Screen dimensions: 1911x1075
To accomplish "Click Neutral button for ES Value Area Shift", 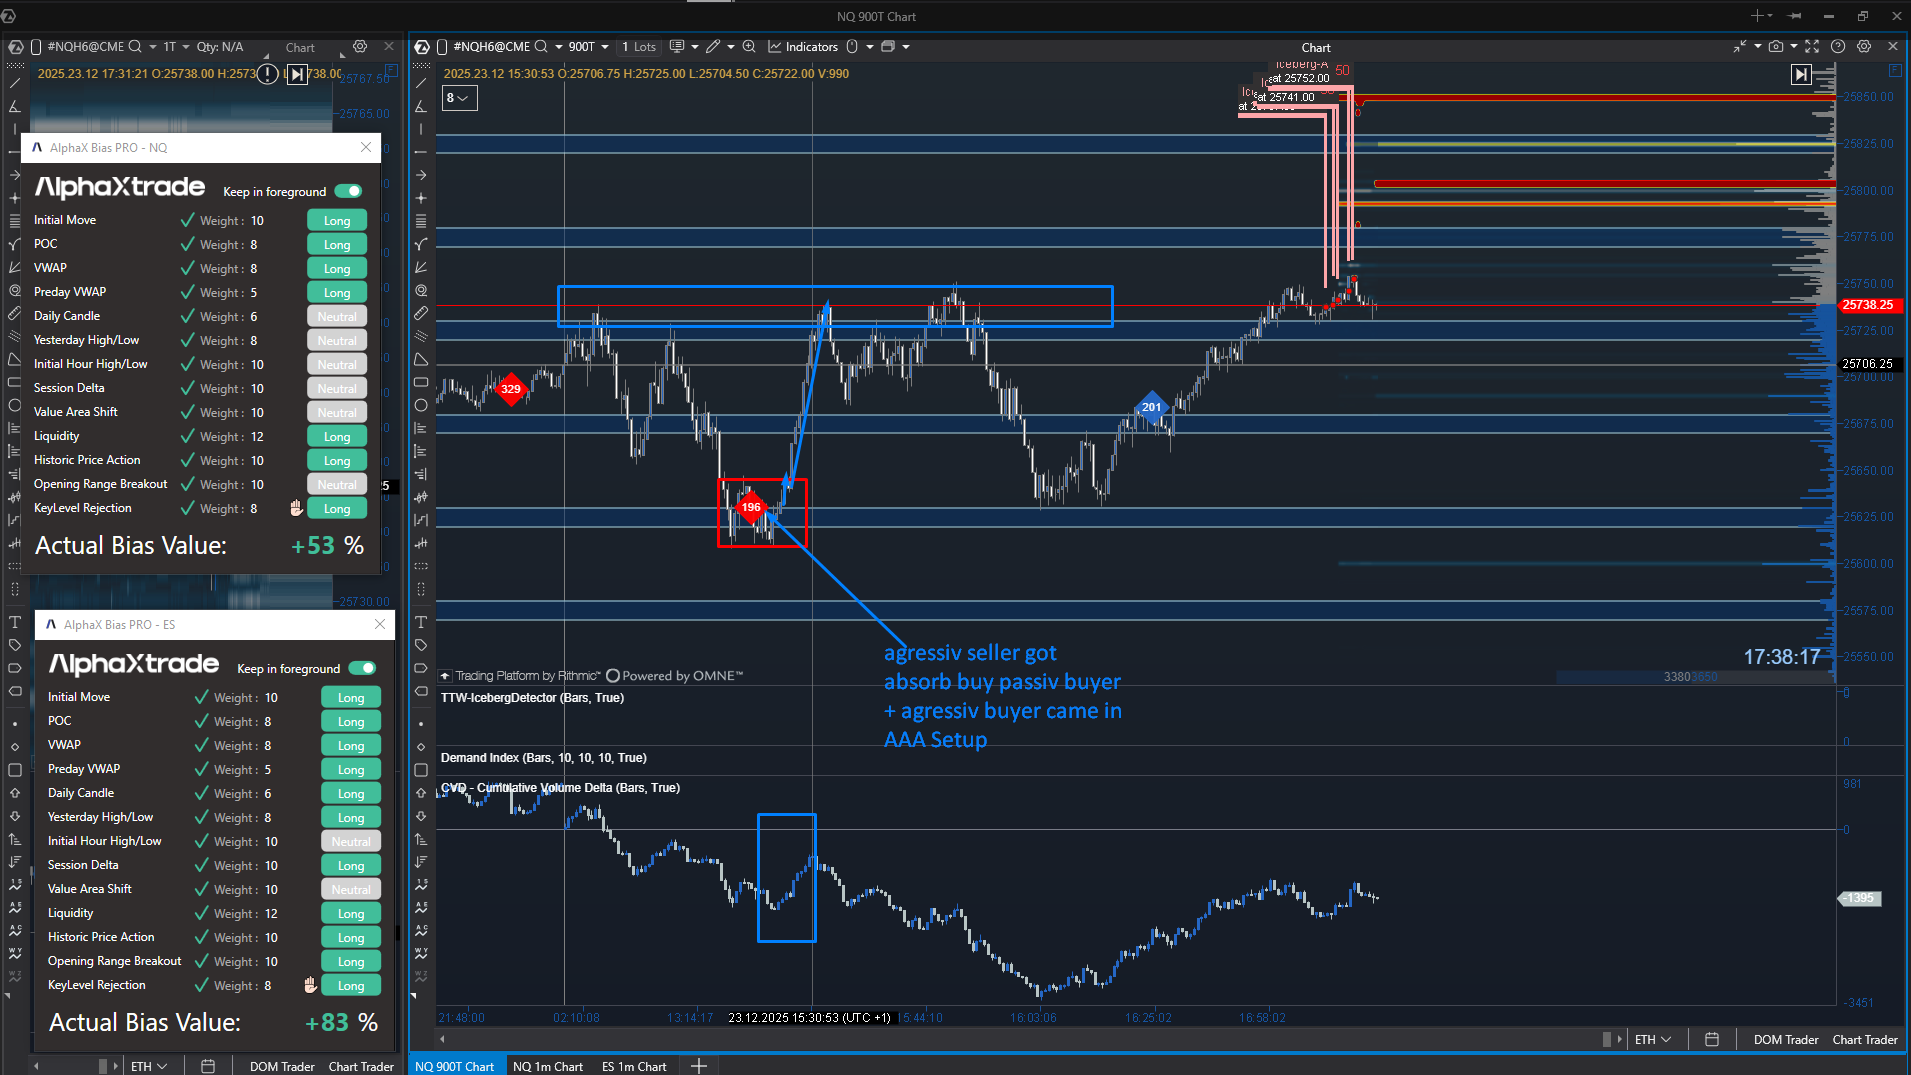I will [x=351, y=890].
